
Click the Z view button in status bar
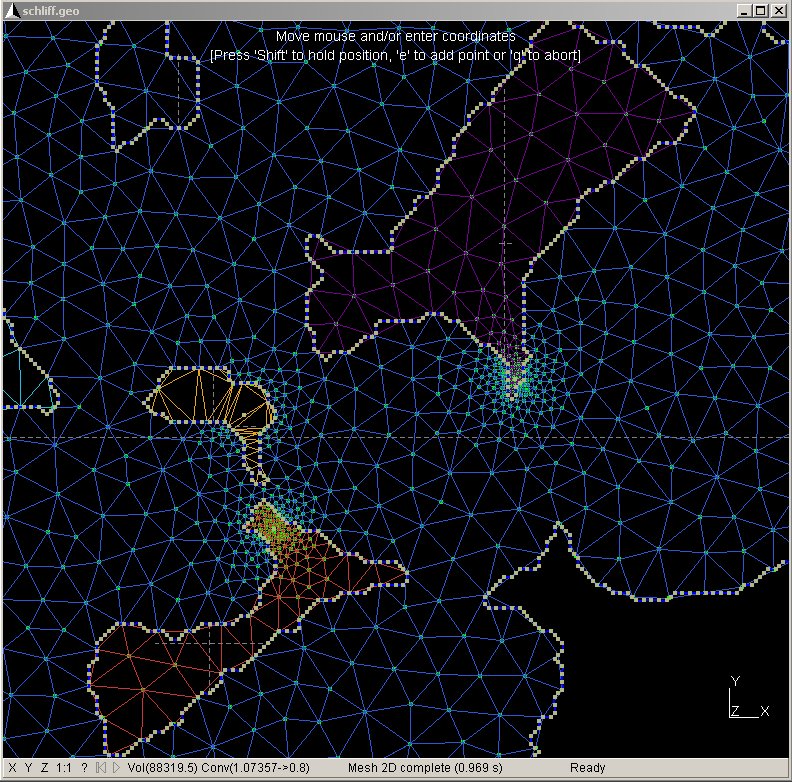tap(44, 768)
